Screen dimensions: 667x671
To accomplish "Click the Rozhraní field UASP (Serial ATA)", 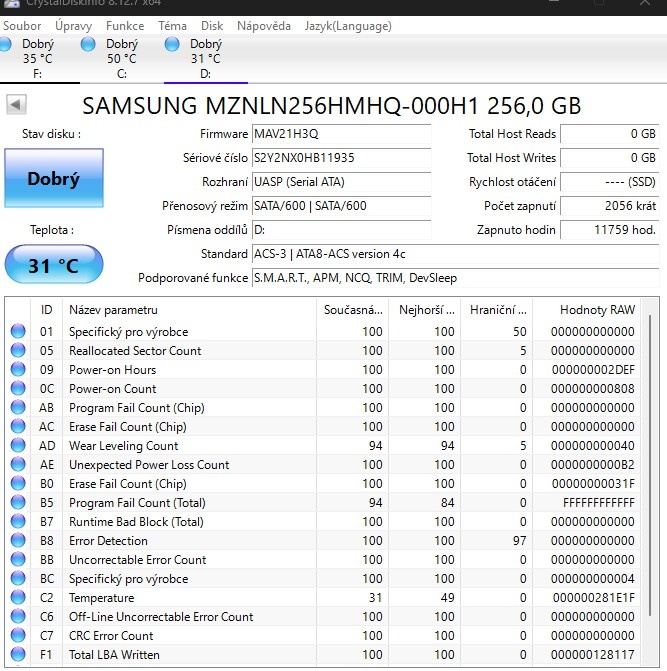I will point(341,182).
